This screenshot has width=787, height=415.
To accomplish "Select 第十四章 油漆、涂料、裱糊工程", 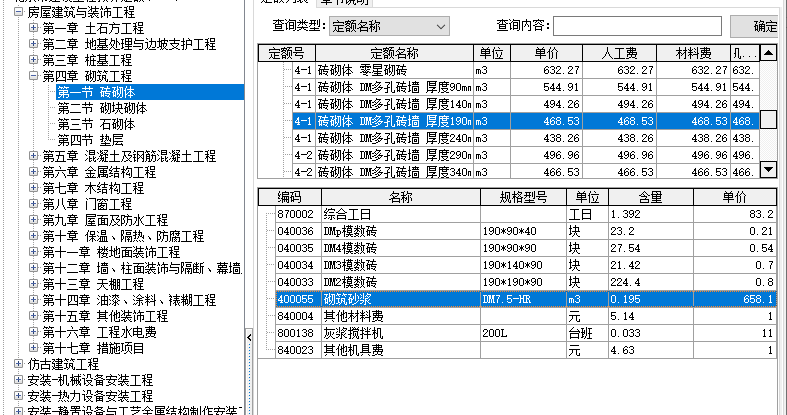I will coord(129,300).
